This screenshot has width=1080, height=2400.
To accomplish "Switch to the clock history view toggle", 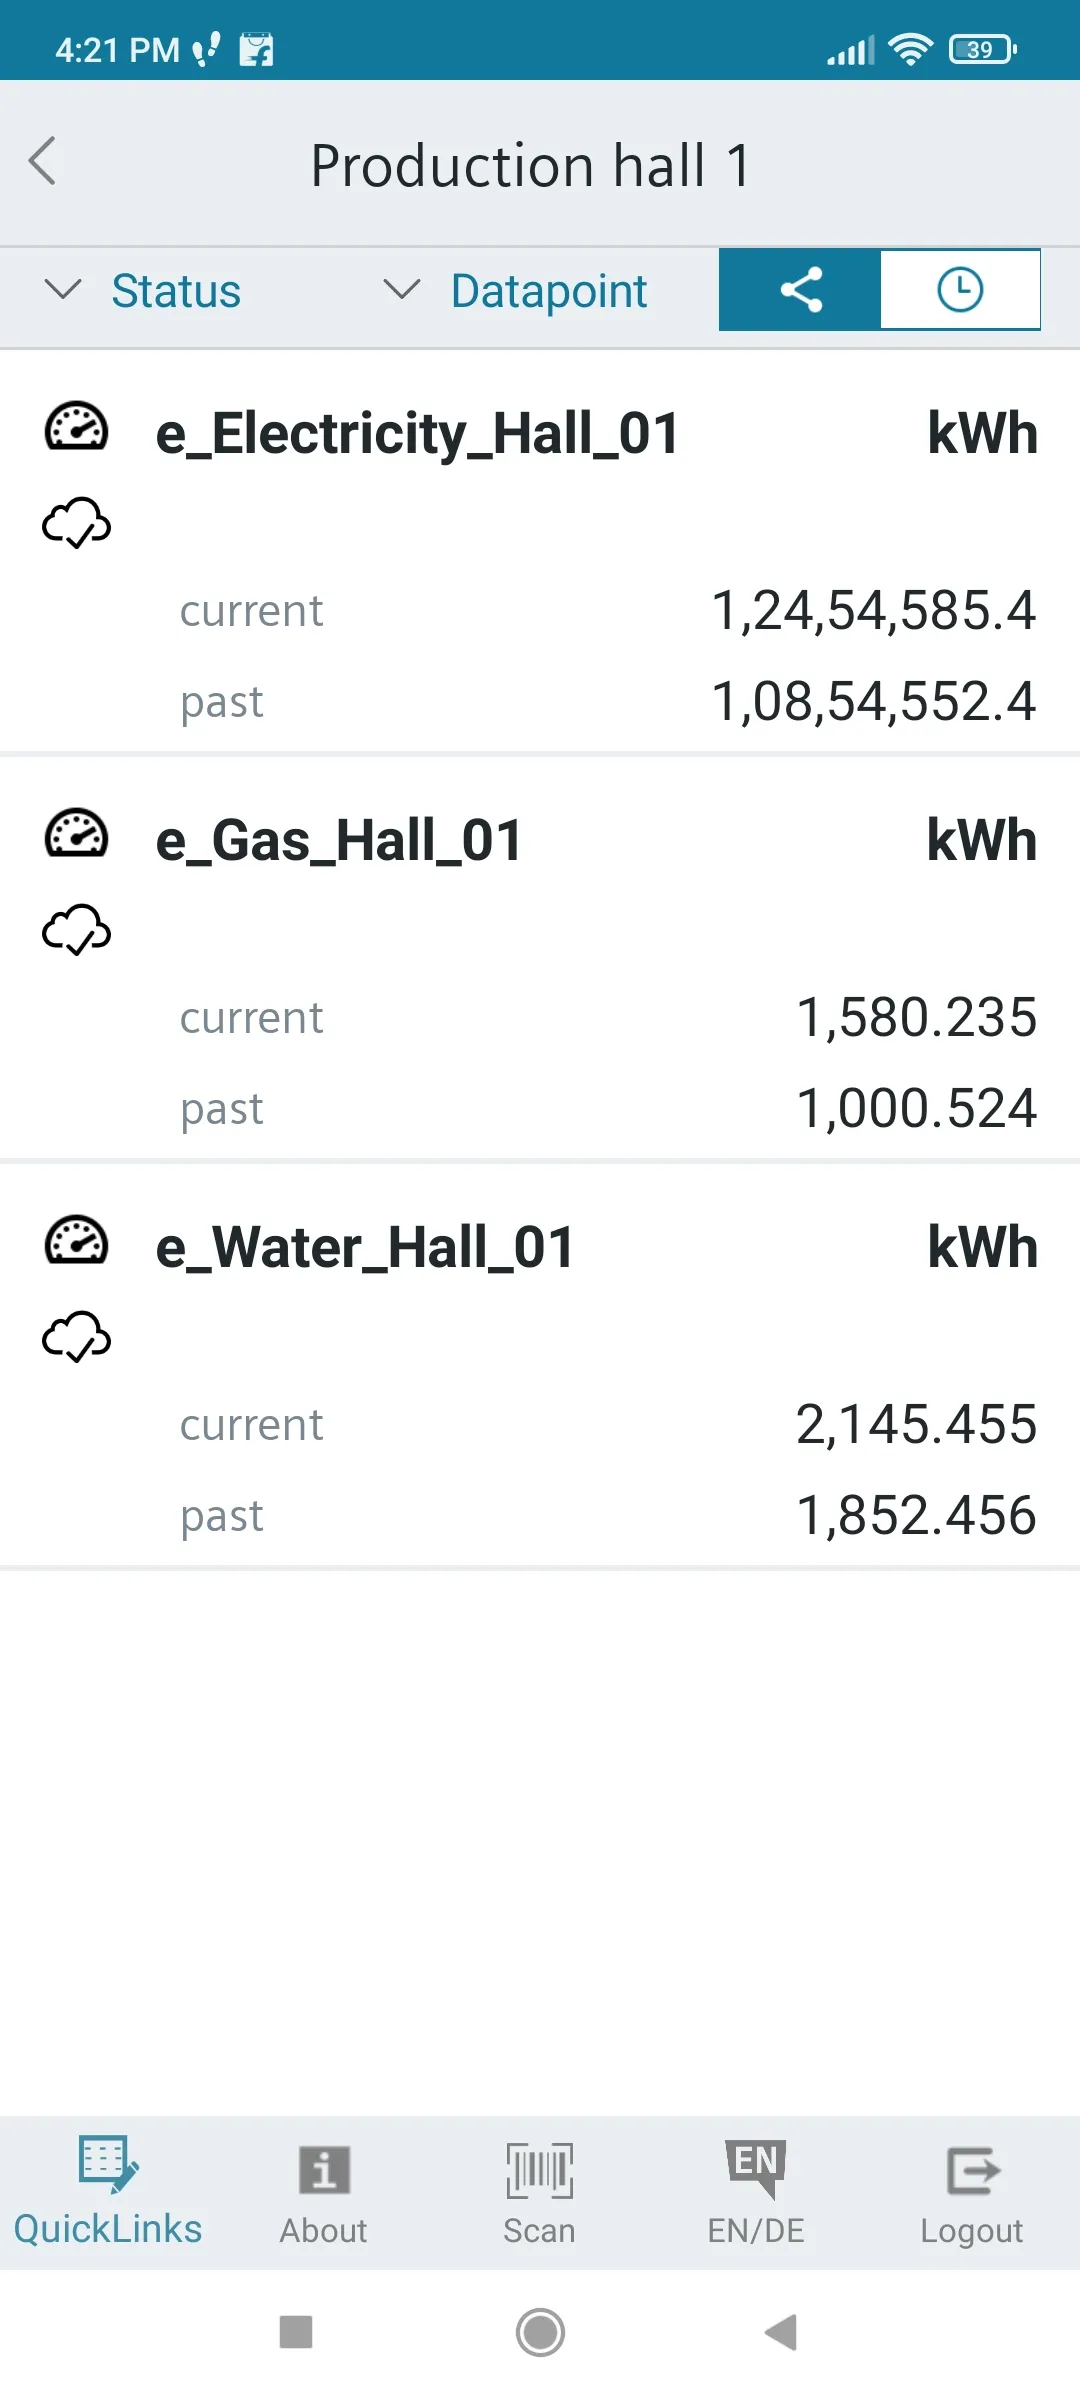I will pyautogui.click(x=960, y=290).
